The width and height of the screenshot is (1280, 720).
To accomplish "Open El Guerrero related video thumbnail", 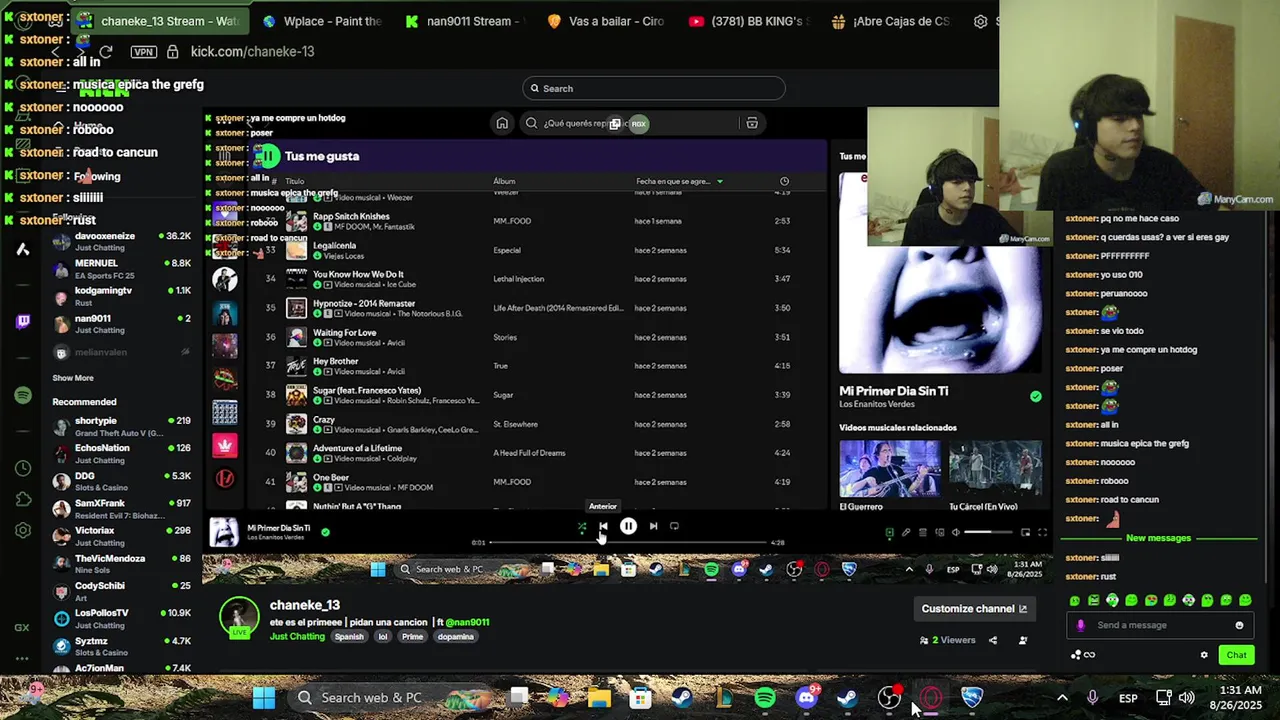I will 889,468.
